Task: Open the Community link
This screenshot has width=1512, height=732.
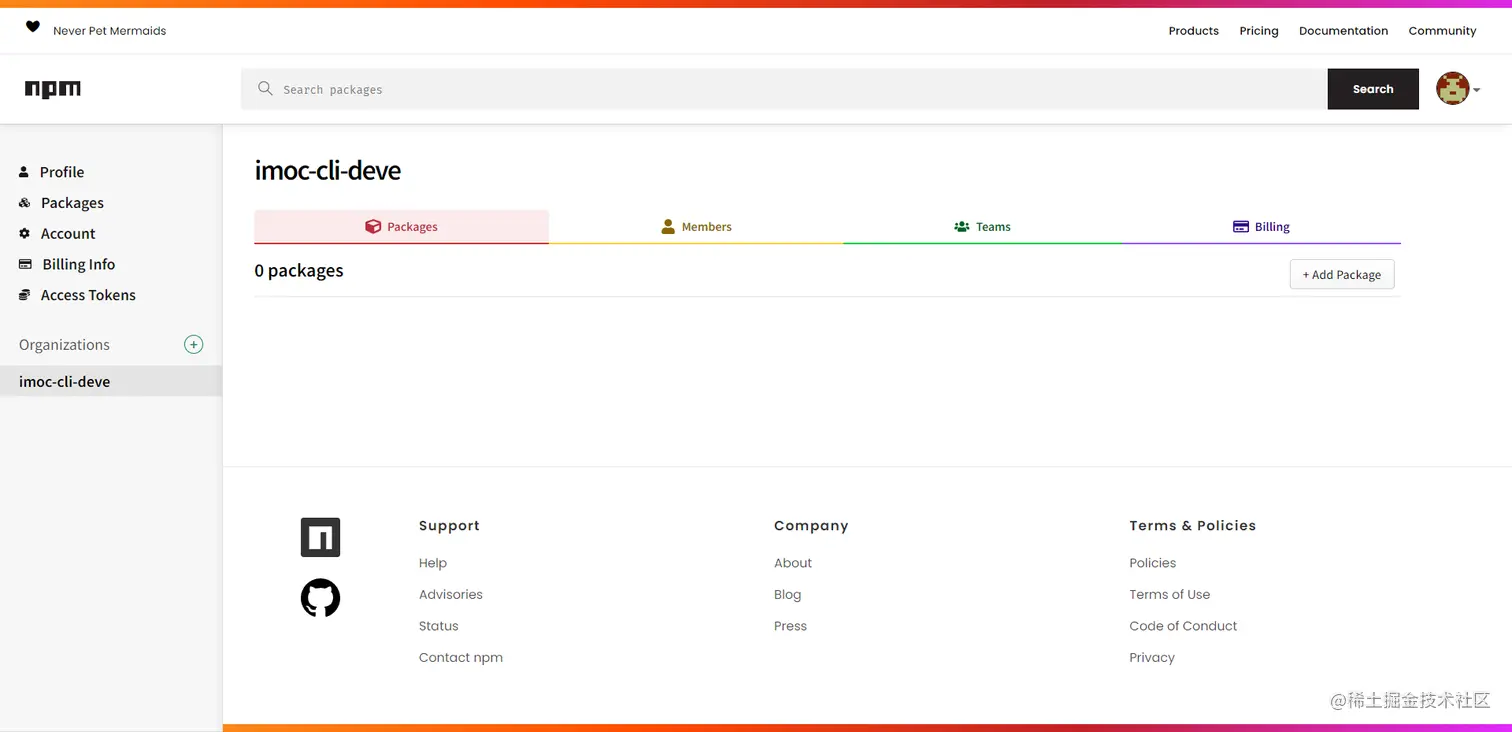Action: (1442, 31)
